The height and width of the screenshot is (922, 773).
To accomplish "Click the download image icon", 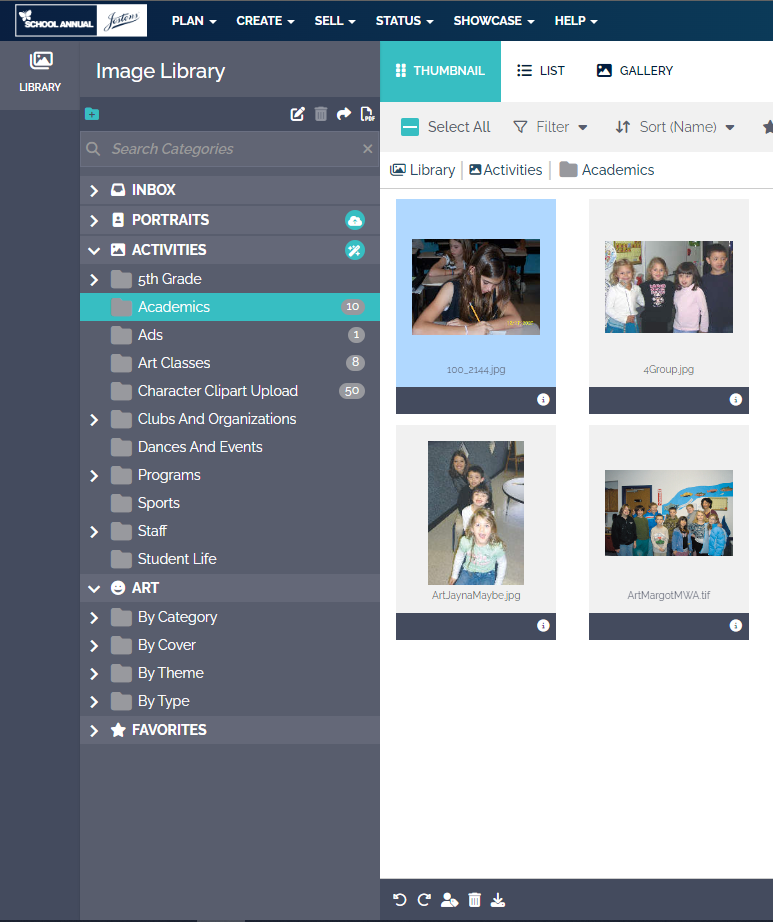I will tap(498, 900).
